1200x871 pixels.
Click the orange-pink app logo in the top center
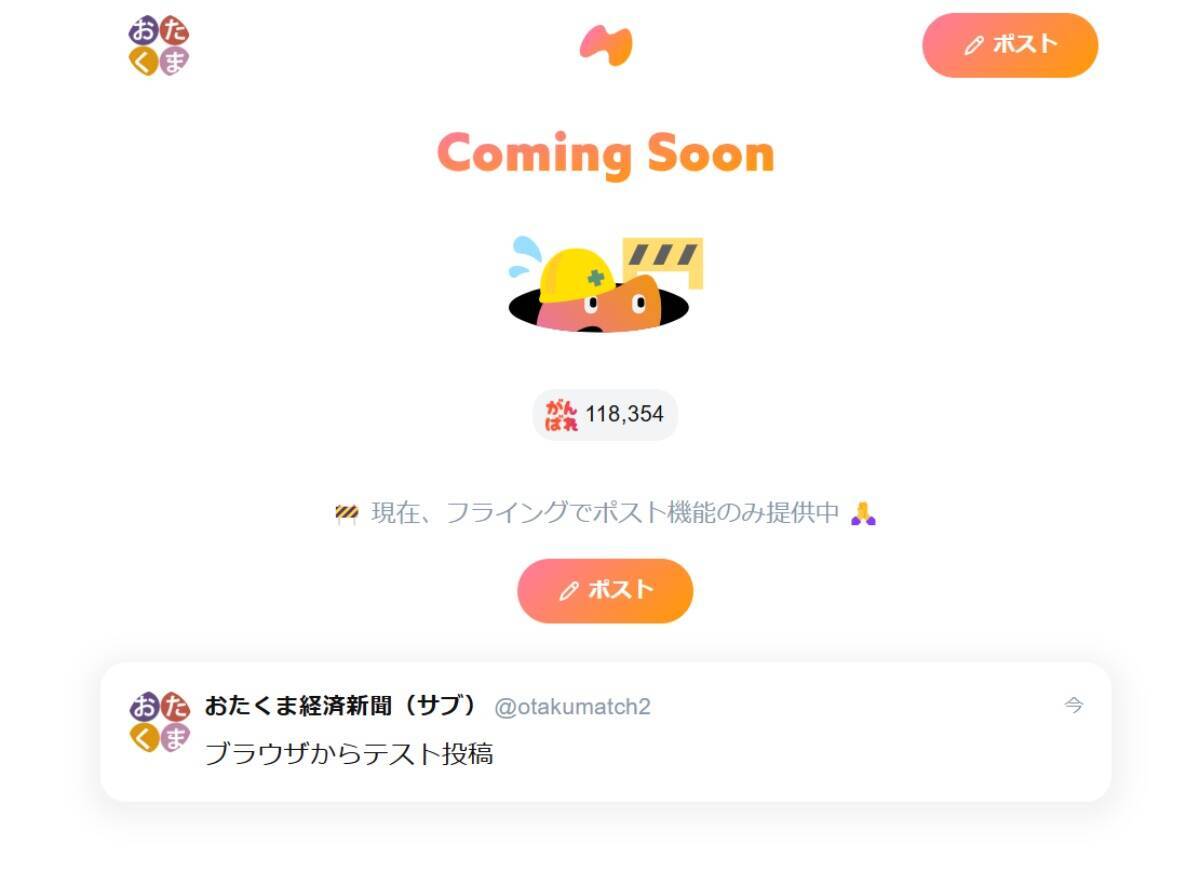(x=606, y=46)
